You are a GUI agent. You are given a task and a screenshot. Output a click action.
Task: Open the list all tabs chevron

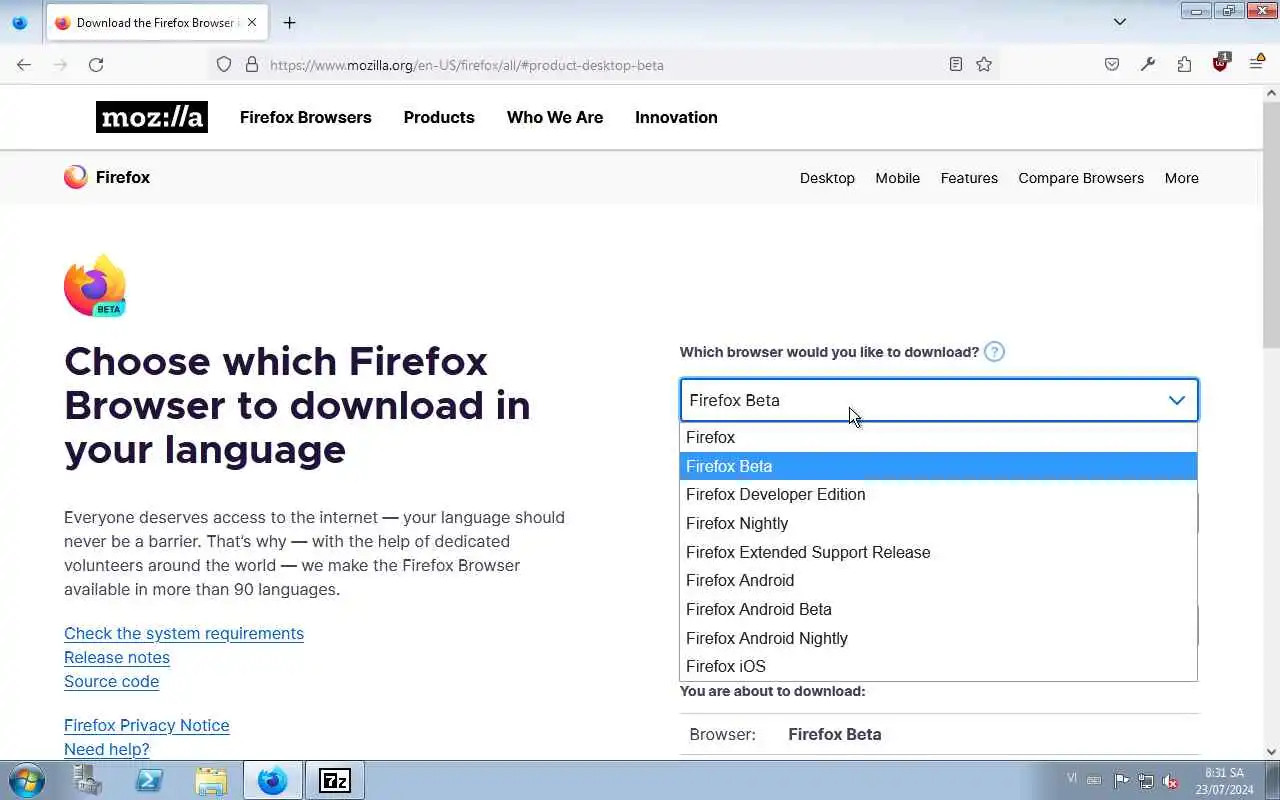pos(1120,22)
